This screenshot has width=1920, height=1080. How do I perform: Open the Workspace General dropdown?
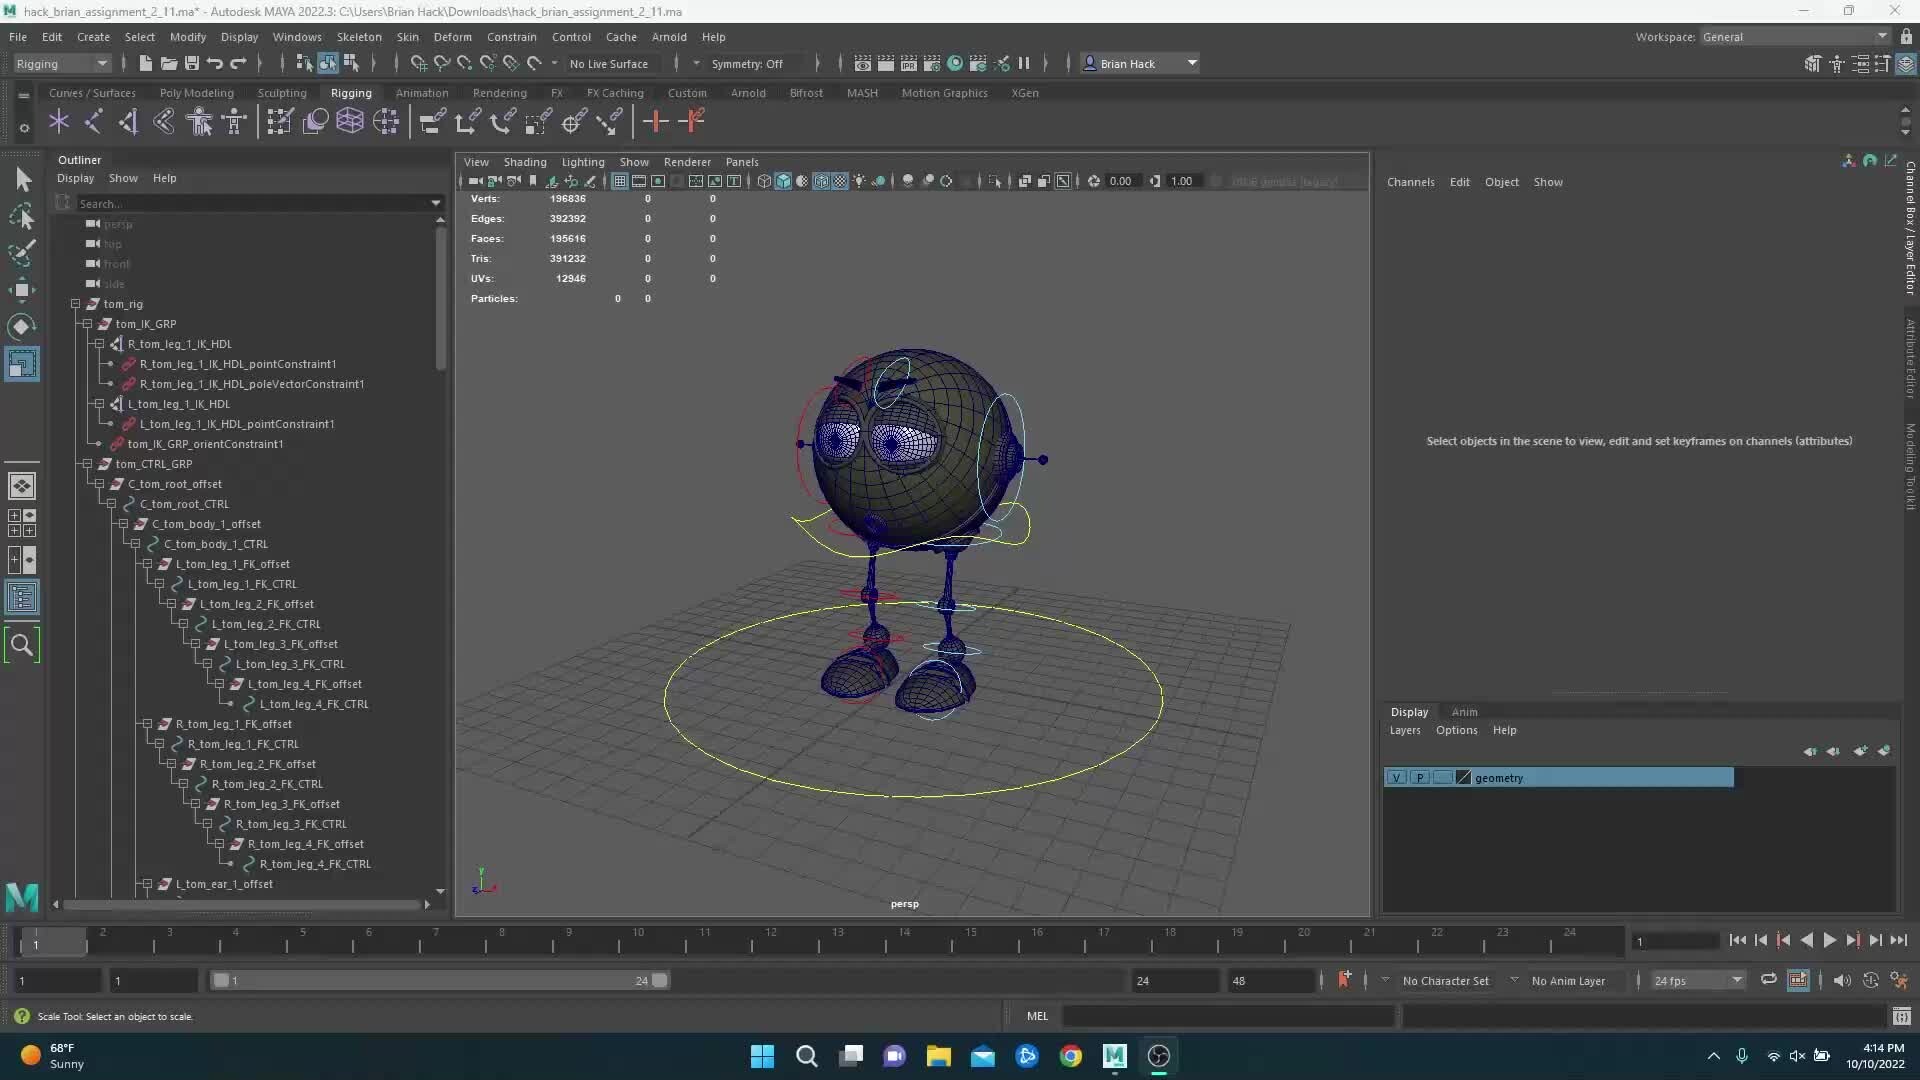[x=1790, y=36]
